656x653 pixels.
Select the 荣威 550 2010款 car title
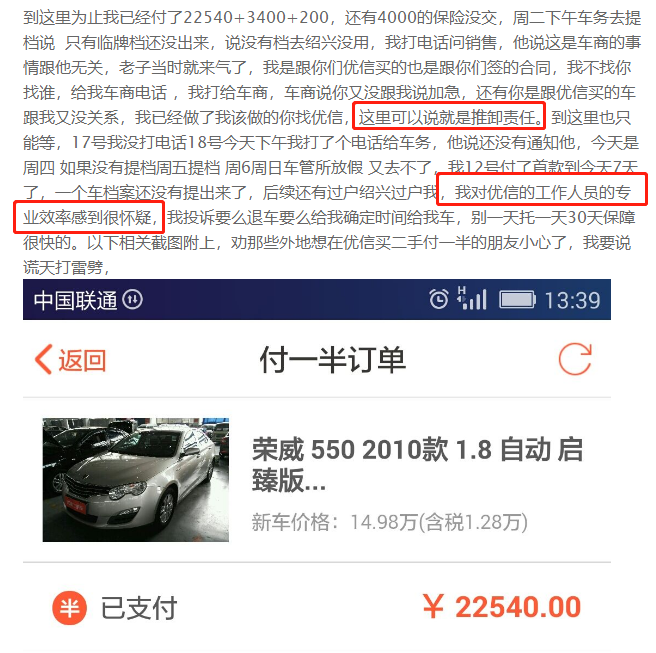pyautogui.click(x=417, y=465)
